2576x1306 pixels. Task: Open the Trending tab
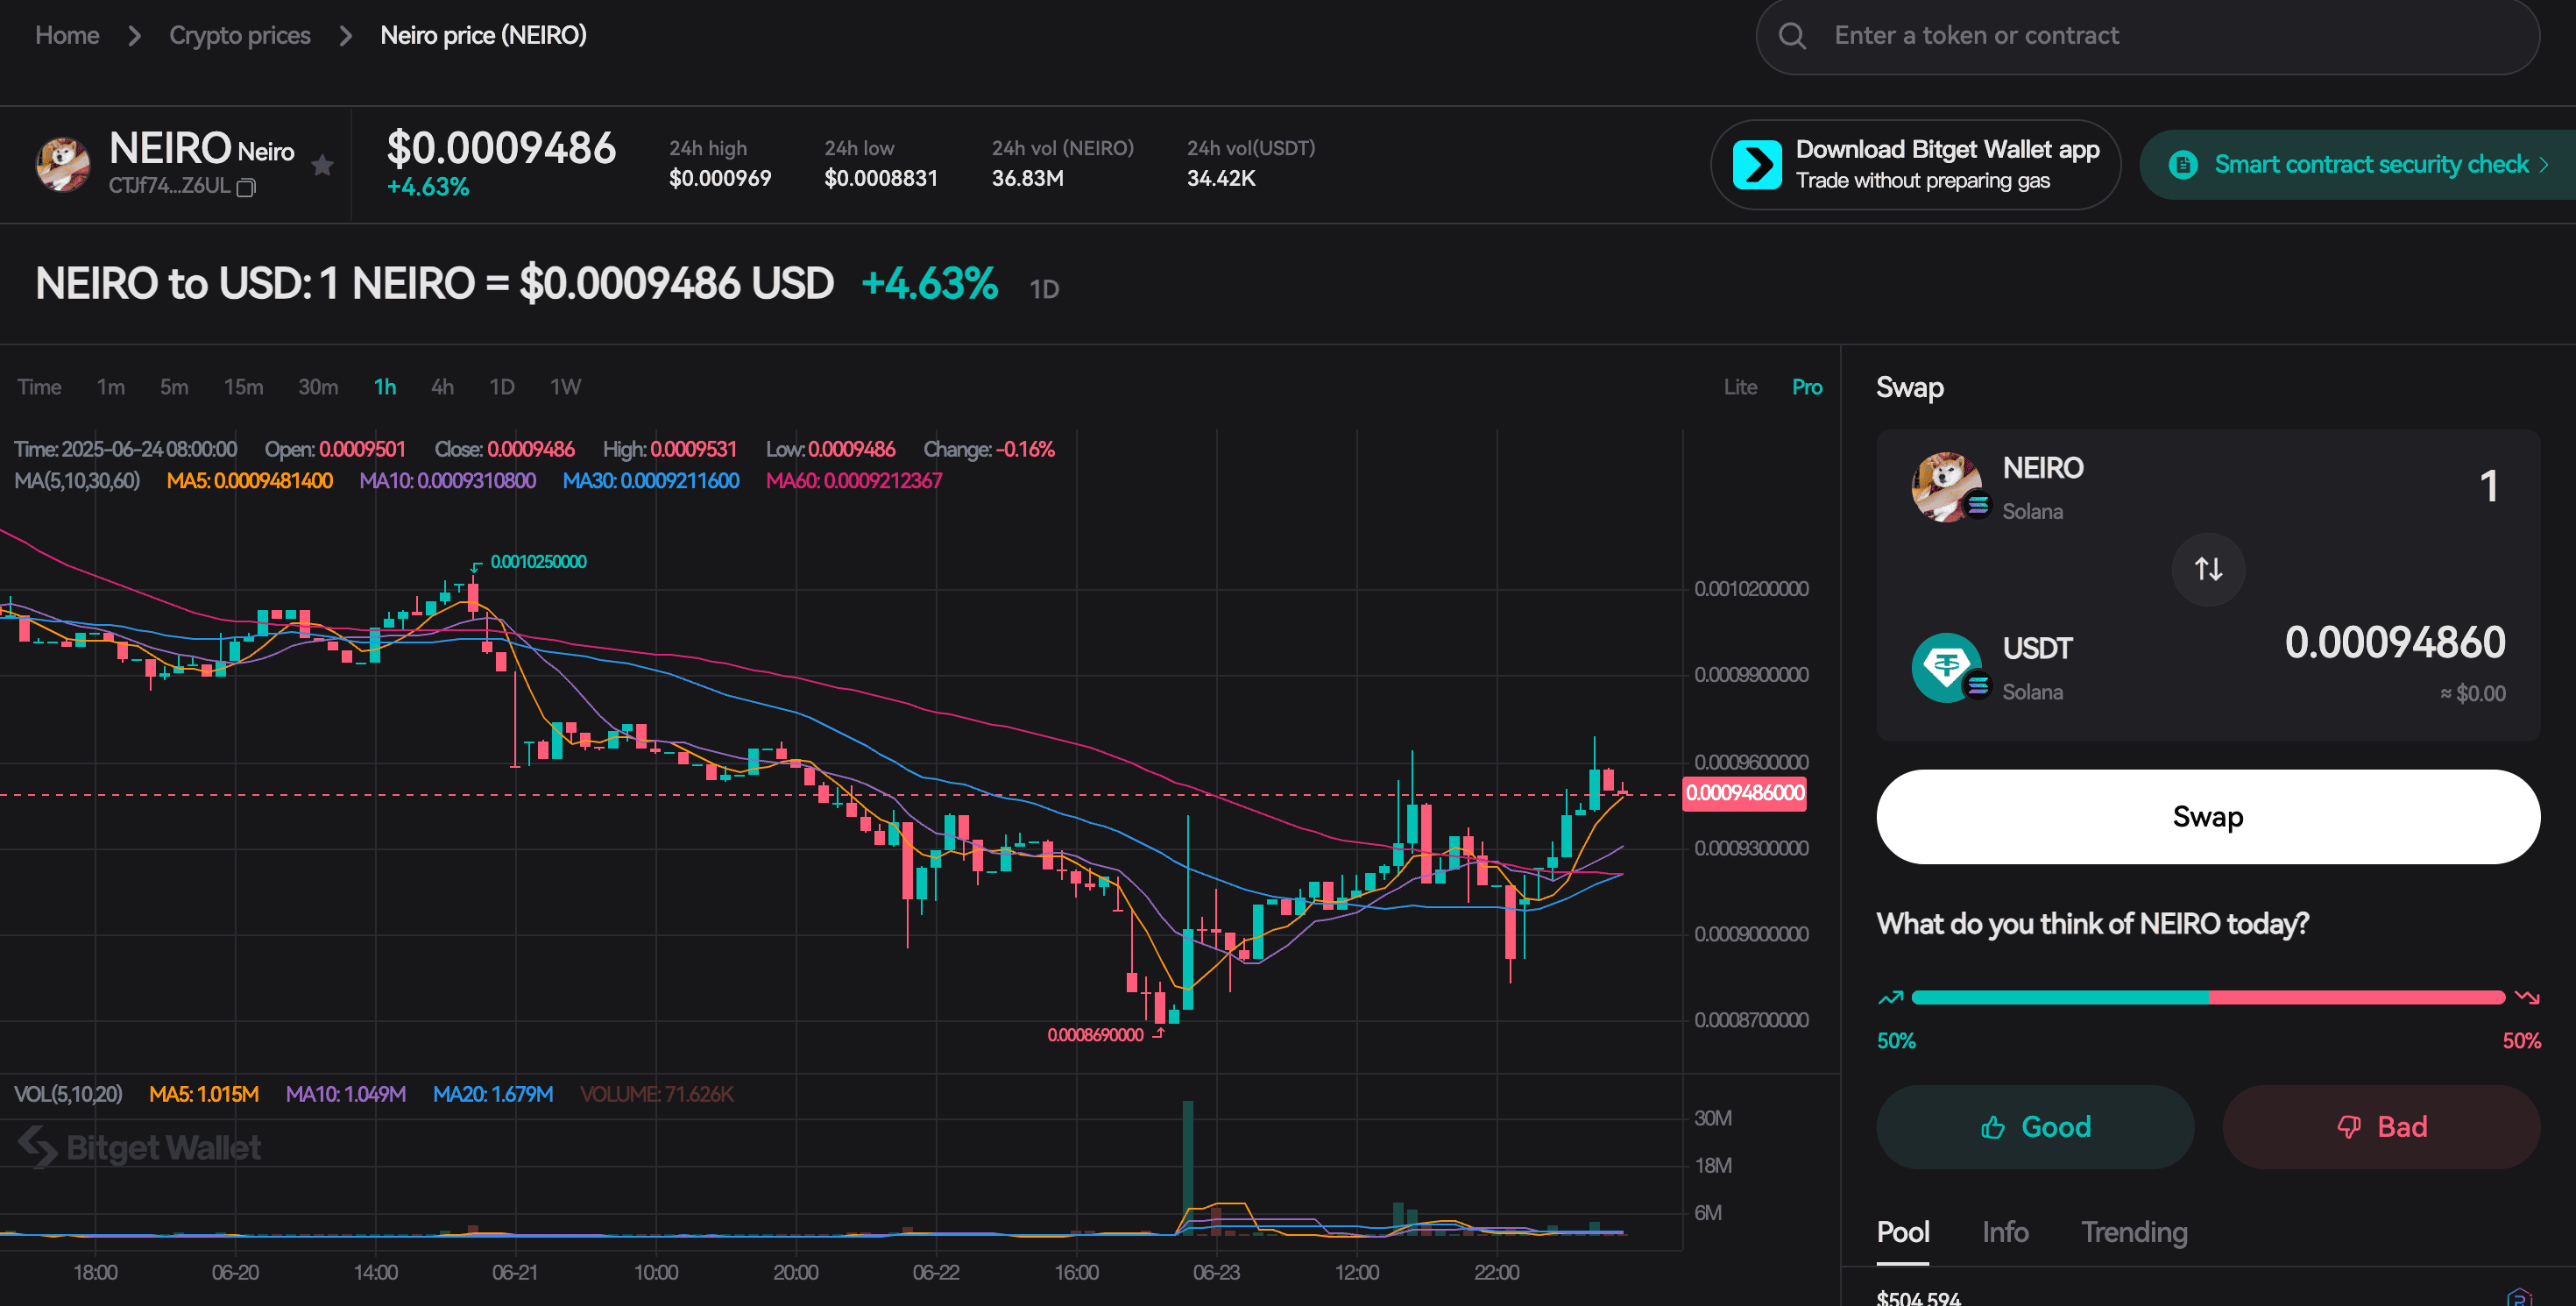2134,1232
